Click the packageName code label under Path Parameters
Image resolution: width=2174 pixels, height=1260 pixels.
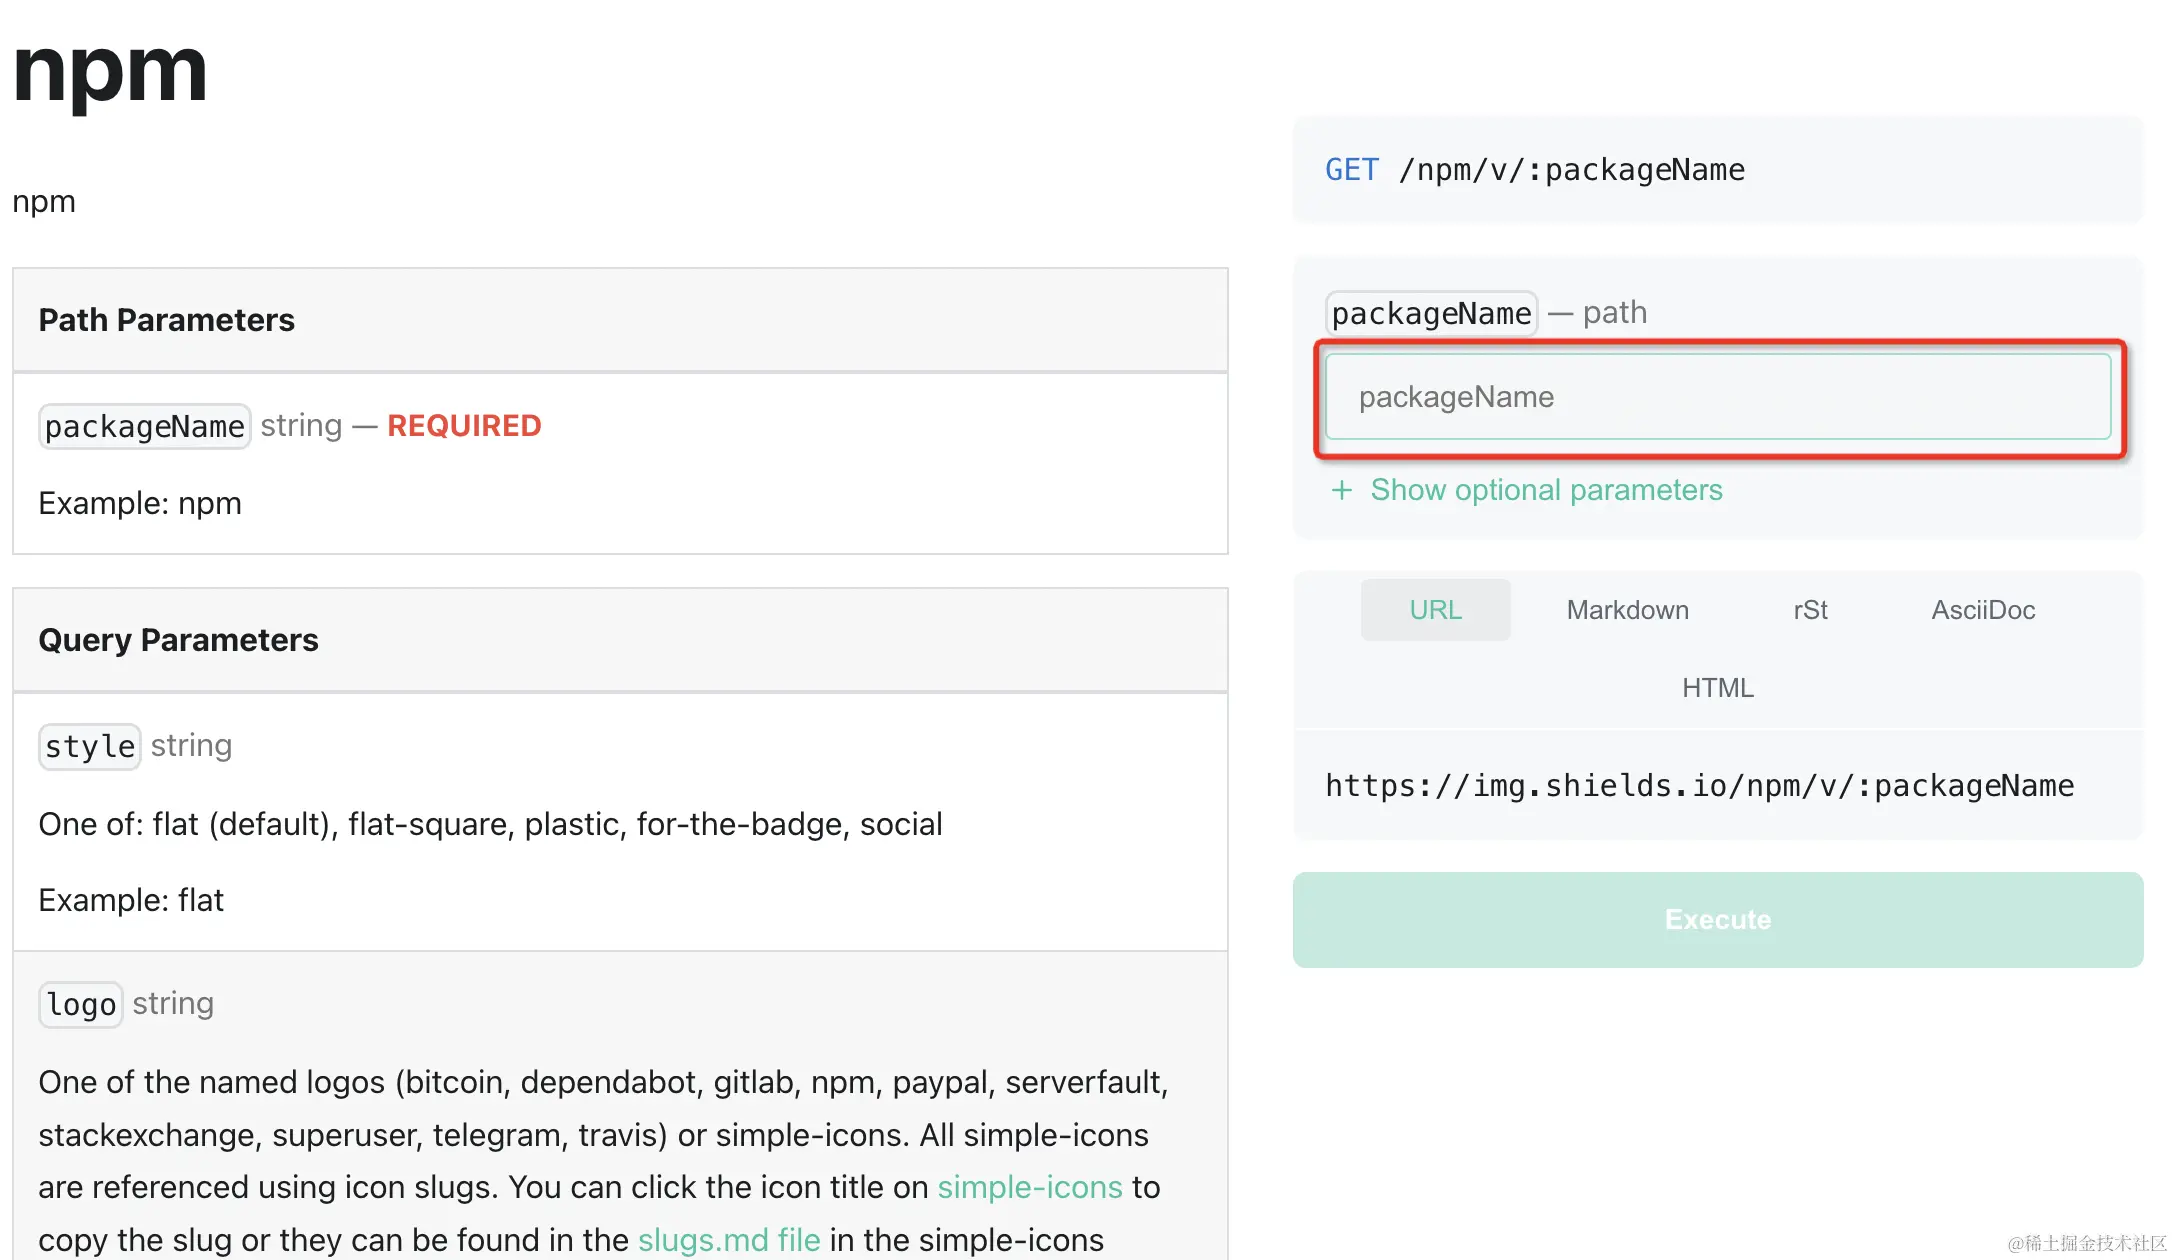click(x=144, y=426)
